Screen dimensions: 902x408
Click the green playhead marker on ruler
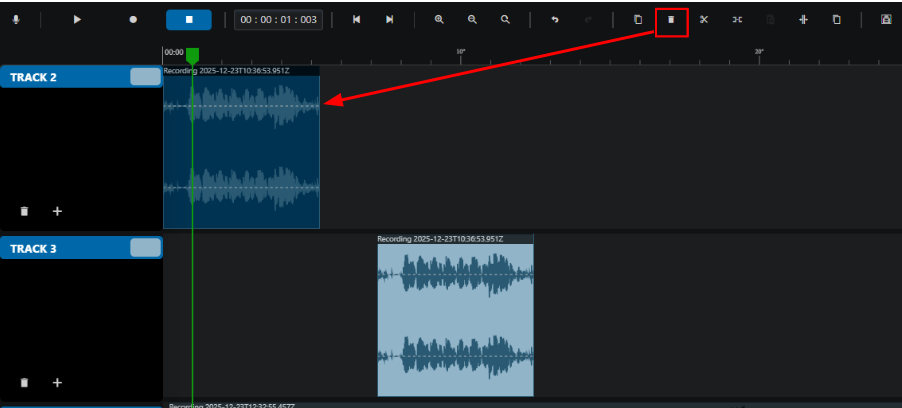[193, 56]
